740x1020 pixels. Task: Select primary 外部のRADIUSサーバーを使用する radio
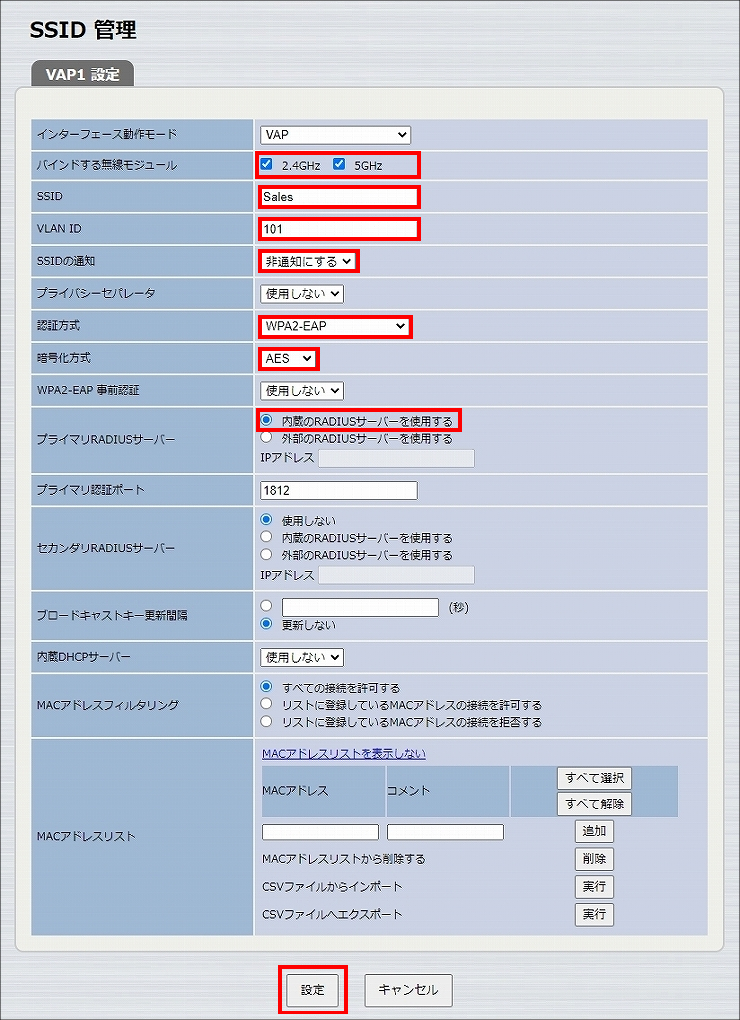(266, 438)
